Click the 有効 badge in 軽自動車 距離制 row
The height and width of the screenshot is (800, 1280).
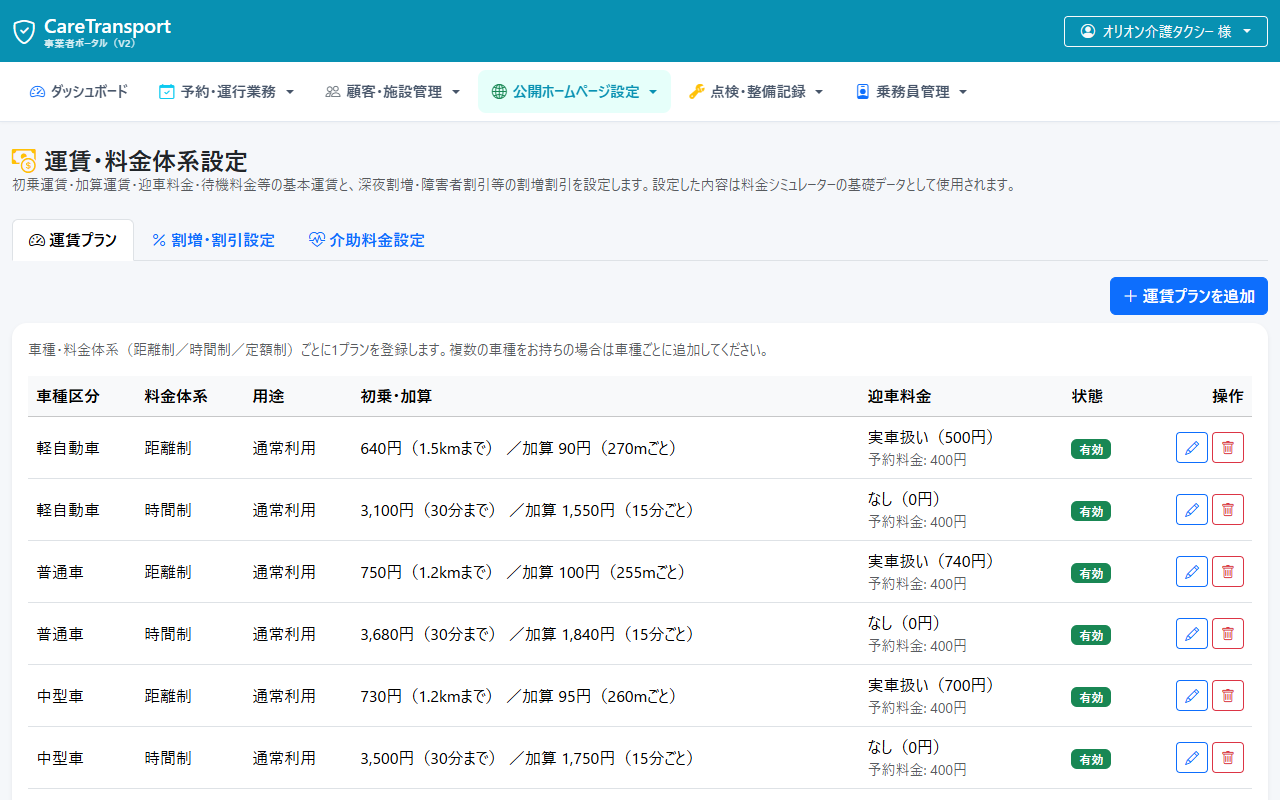[1091, 449]
